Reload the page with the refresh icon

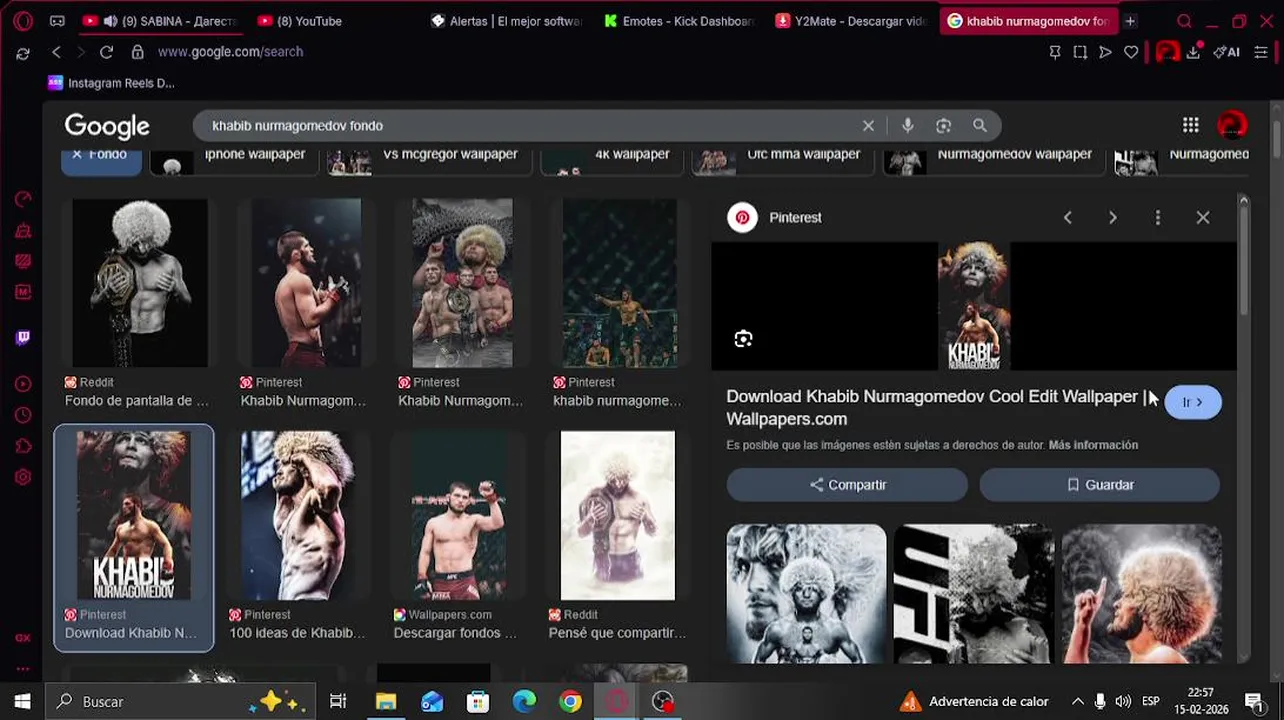coord(106,52)
